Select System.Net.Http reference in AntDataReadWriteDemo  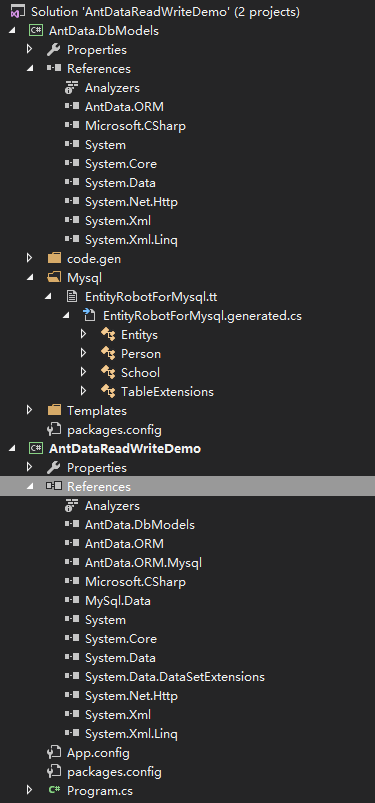coord(131,696)
